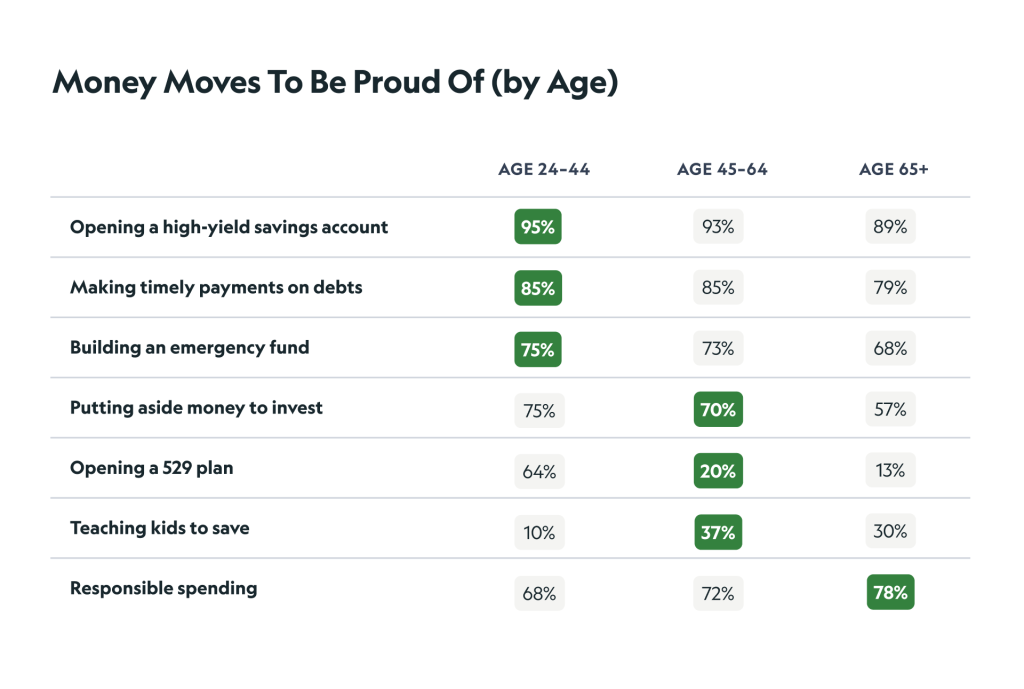Select the 64% value for 529 plan

[x=539, y=471]
